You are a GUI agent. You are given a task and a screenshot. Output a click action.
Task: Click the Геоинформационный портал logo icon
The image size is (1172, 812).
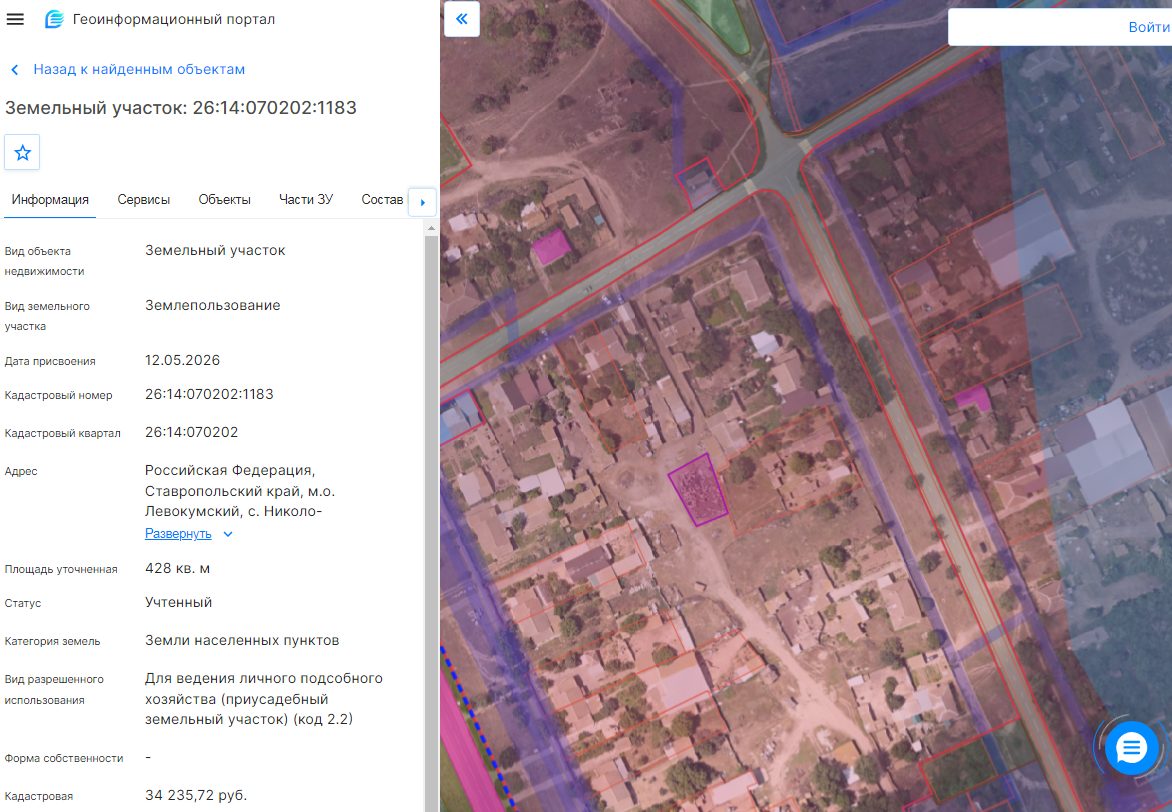(54, 19)
